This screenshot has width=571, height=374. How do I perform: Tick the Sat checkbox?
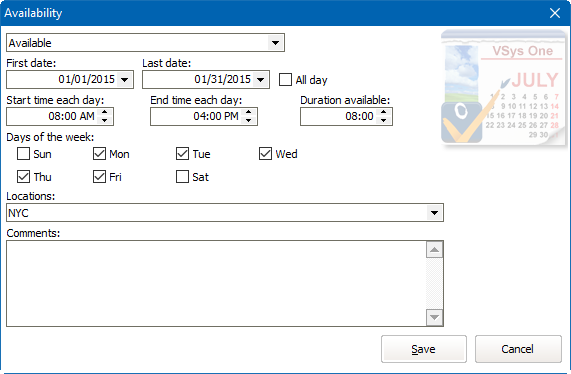click(x=182, y=177)
